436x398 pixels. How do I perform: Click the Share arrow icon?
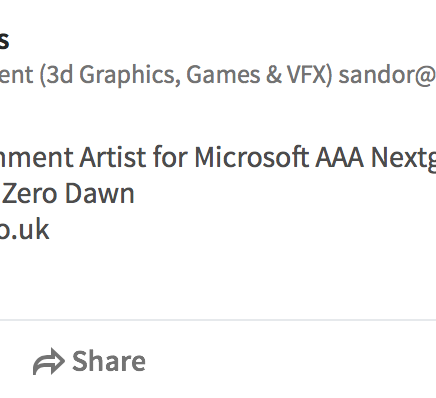coord(48,362)
